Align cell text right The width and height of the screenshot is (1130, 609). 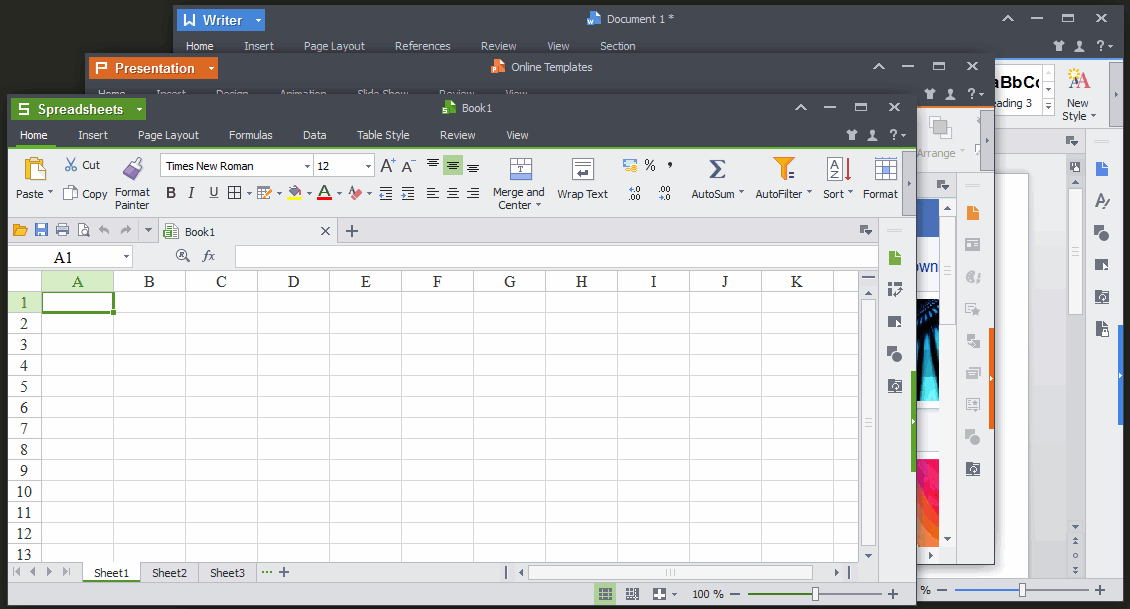point(473,193)
